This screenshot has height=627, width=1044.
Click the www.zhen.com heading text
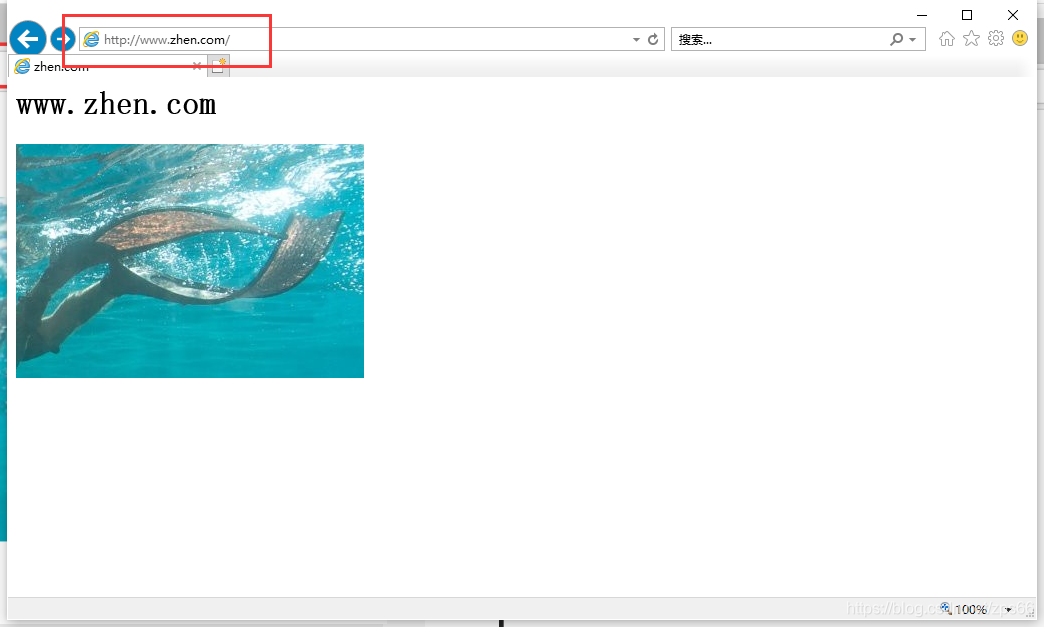tap(117, 104)
